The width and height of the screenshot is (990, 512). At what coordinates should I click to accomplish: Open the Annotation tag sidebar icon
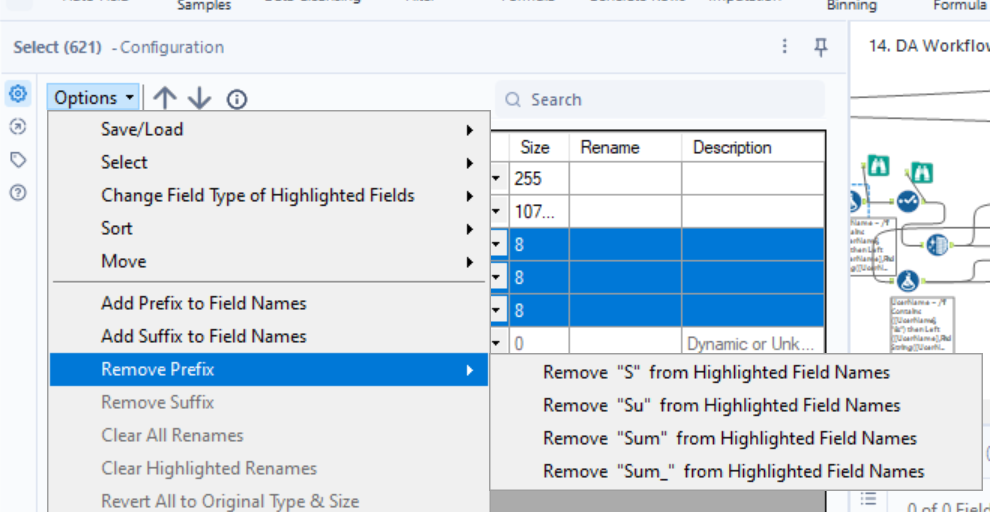click(18, 160)
